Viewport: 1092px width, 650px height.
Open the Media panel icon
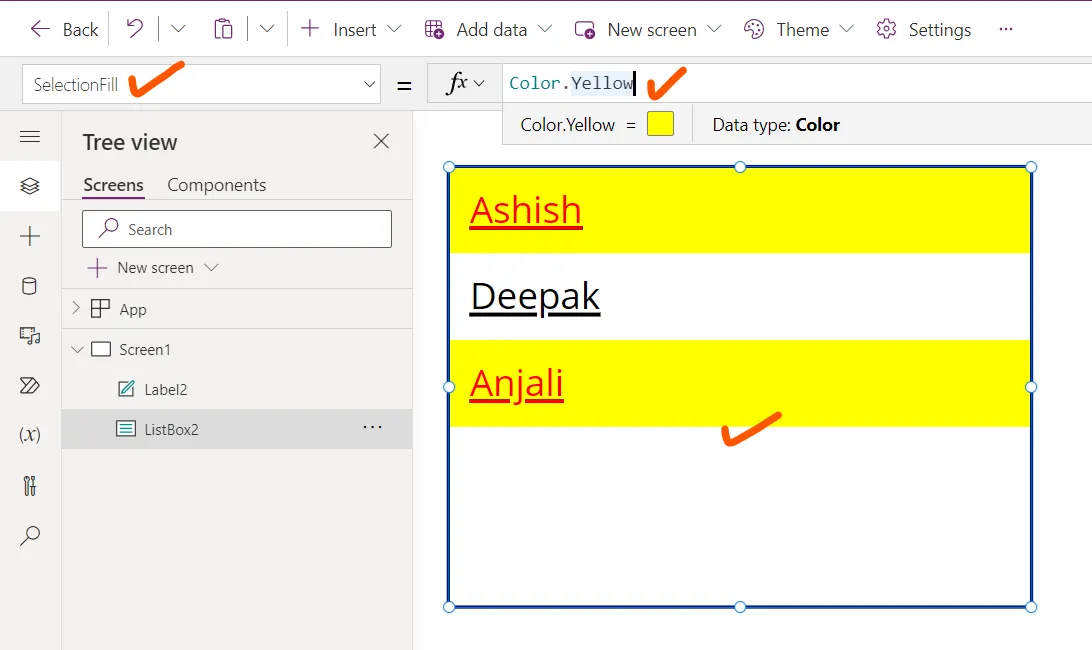[x=32, y=336]
